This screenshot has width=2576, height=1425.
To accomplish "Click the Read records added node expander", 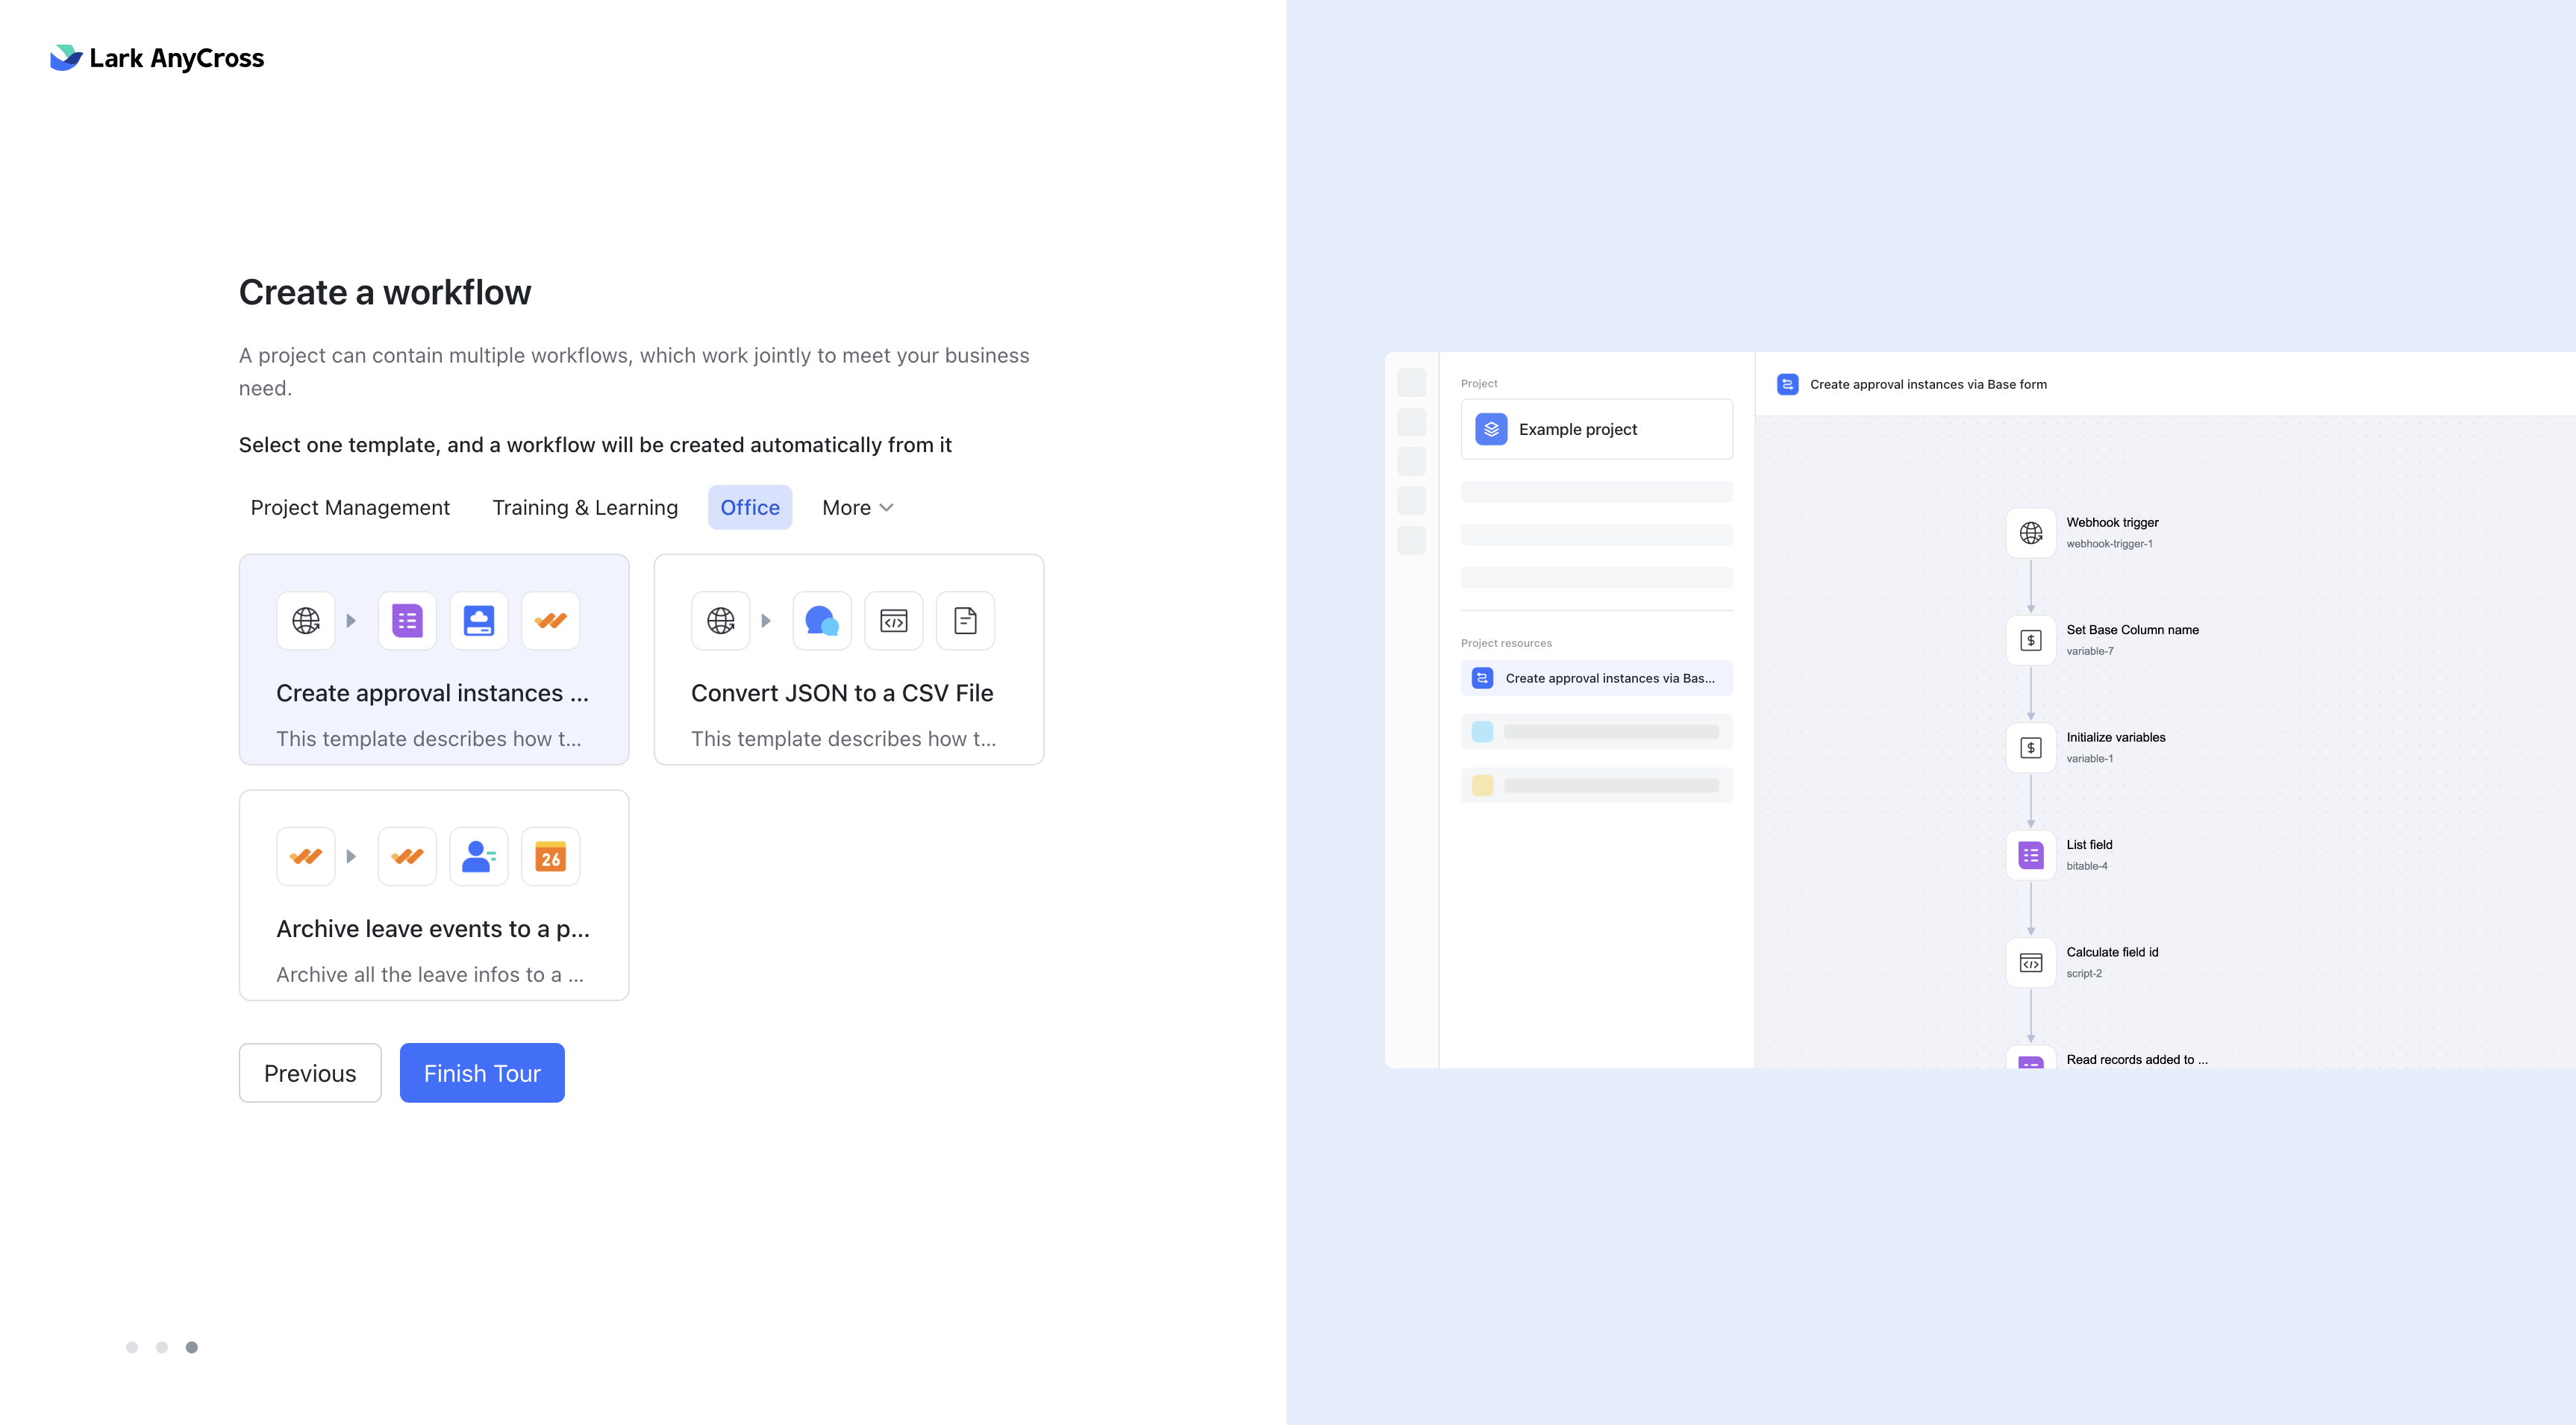I will point(2032,1058).
